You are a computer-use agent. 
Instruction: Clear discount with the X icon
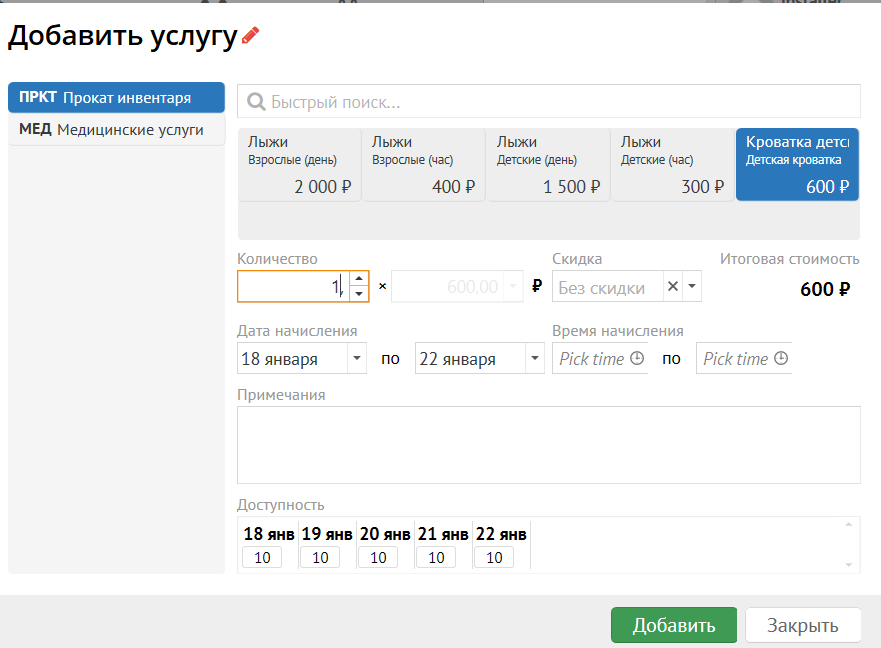coord(673,287)
